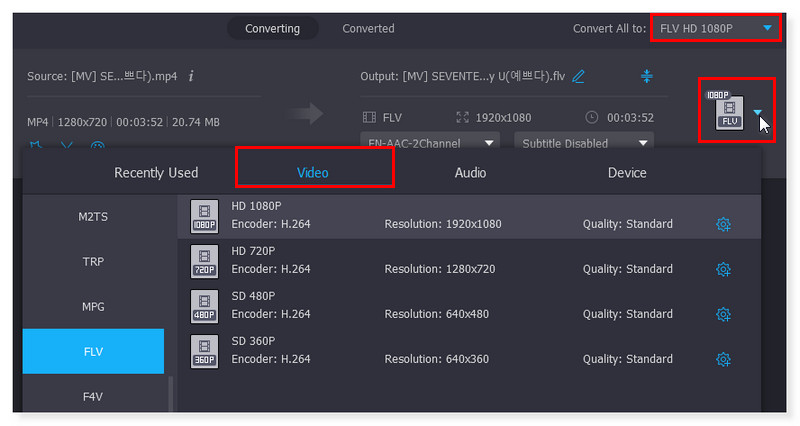800x426 pixels.
Task: Open settings gear for SD 480P preset
Action: 724,314
